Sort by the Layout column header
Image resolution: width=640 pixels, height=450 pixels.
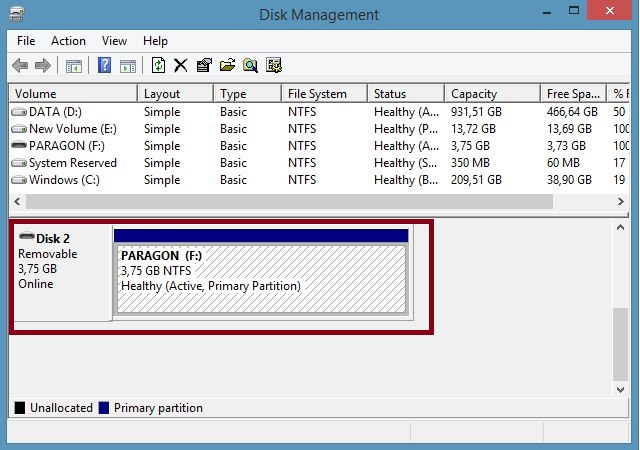[x=176, y=94]
